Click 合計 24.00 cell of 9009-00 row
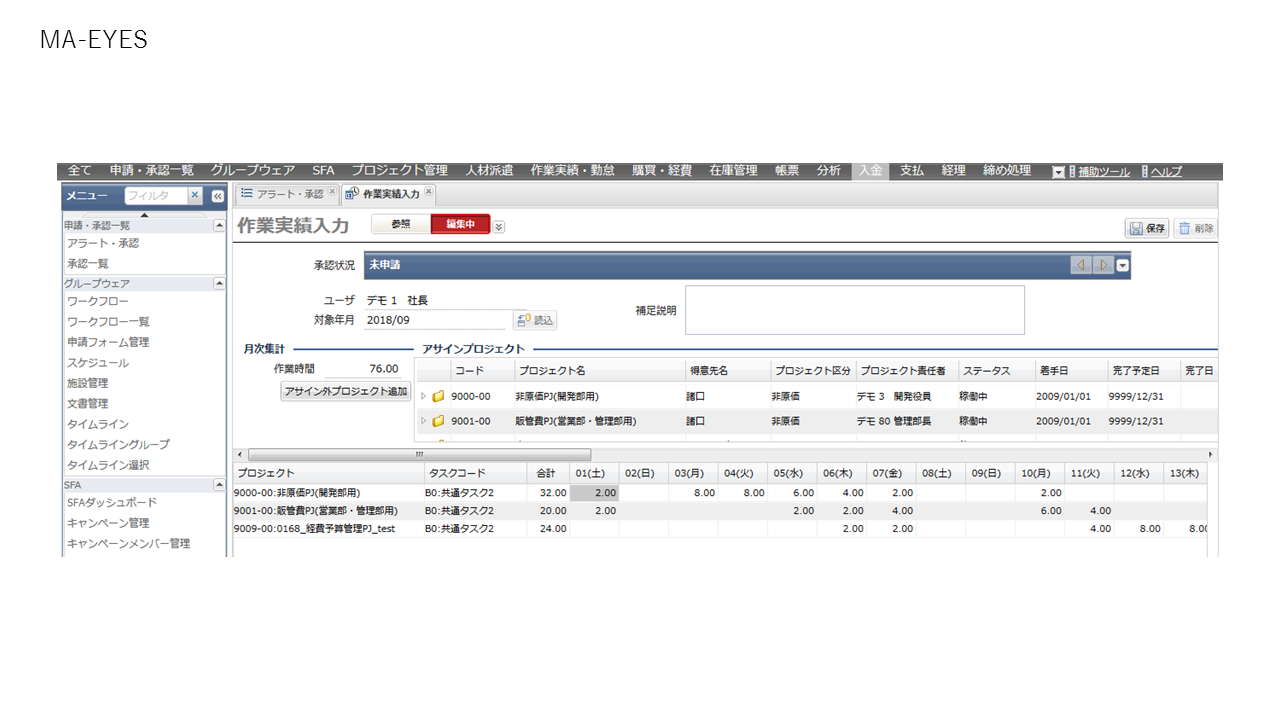 click(x=548, y=528)
